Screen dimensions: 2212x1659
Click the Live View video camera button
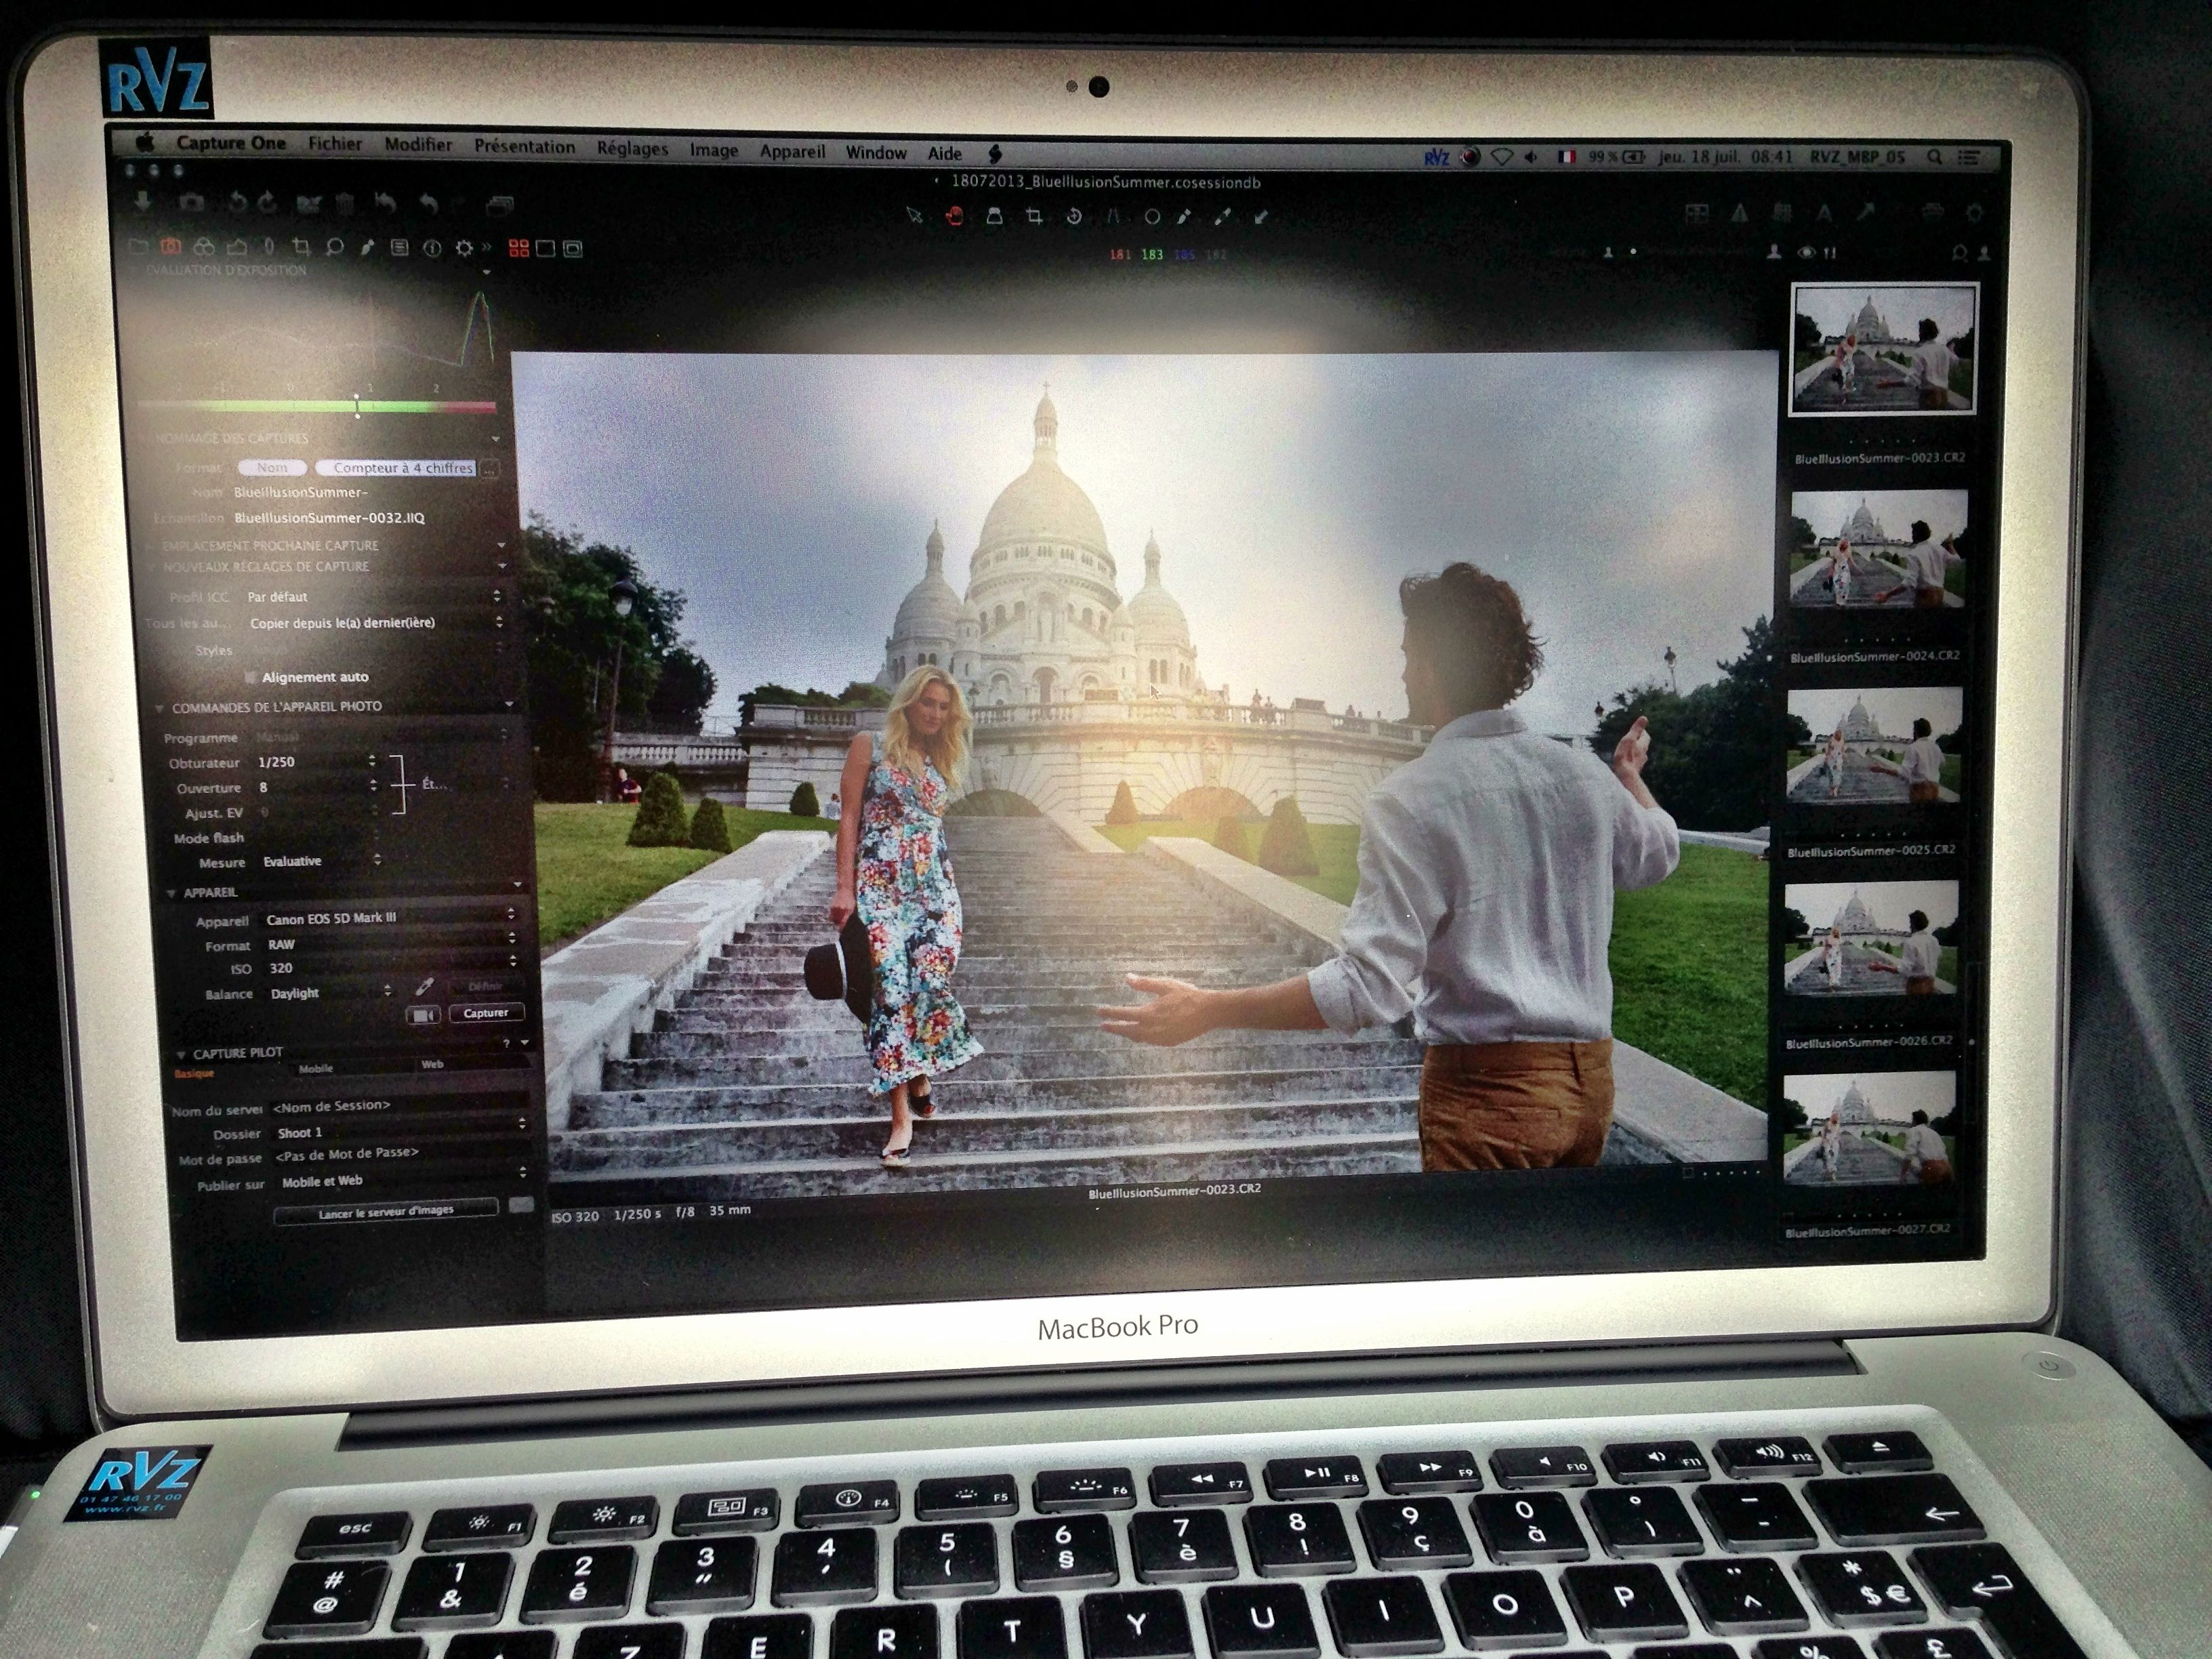coord(423,1015)
